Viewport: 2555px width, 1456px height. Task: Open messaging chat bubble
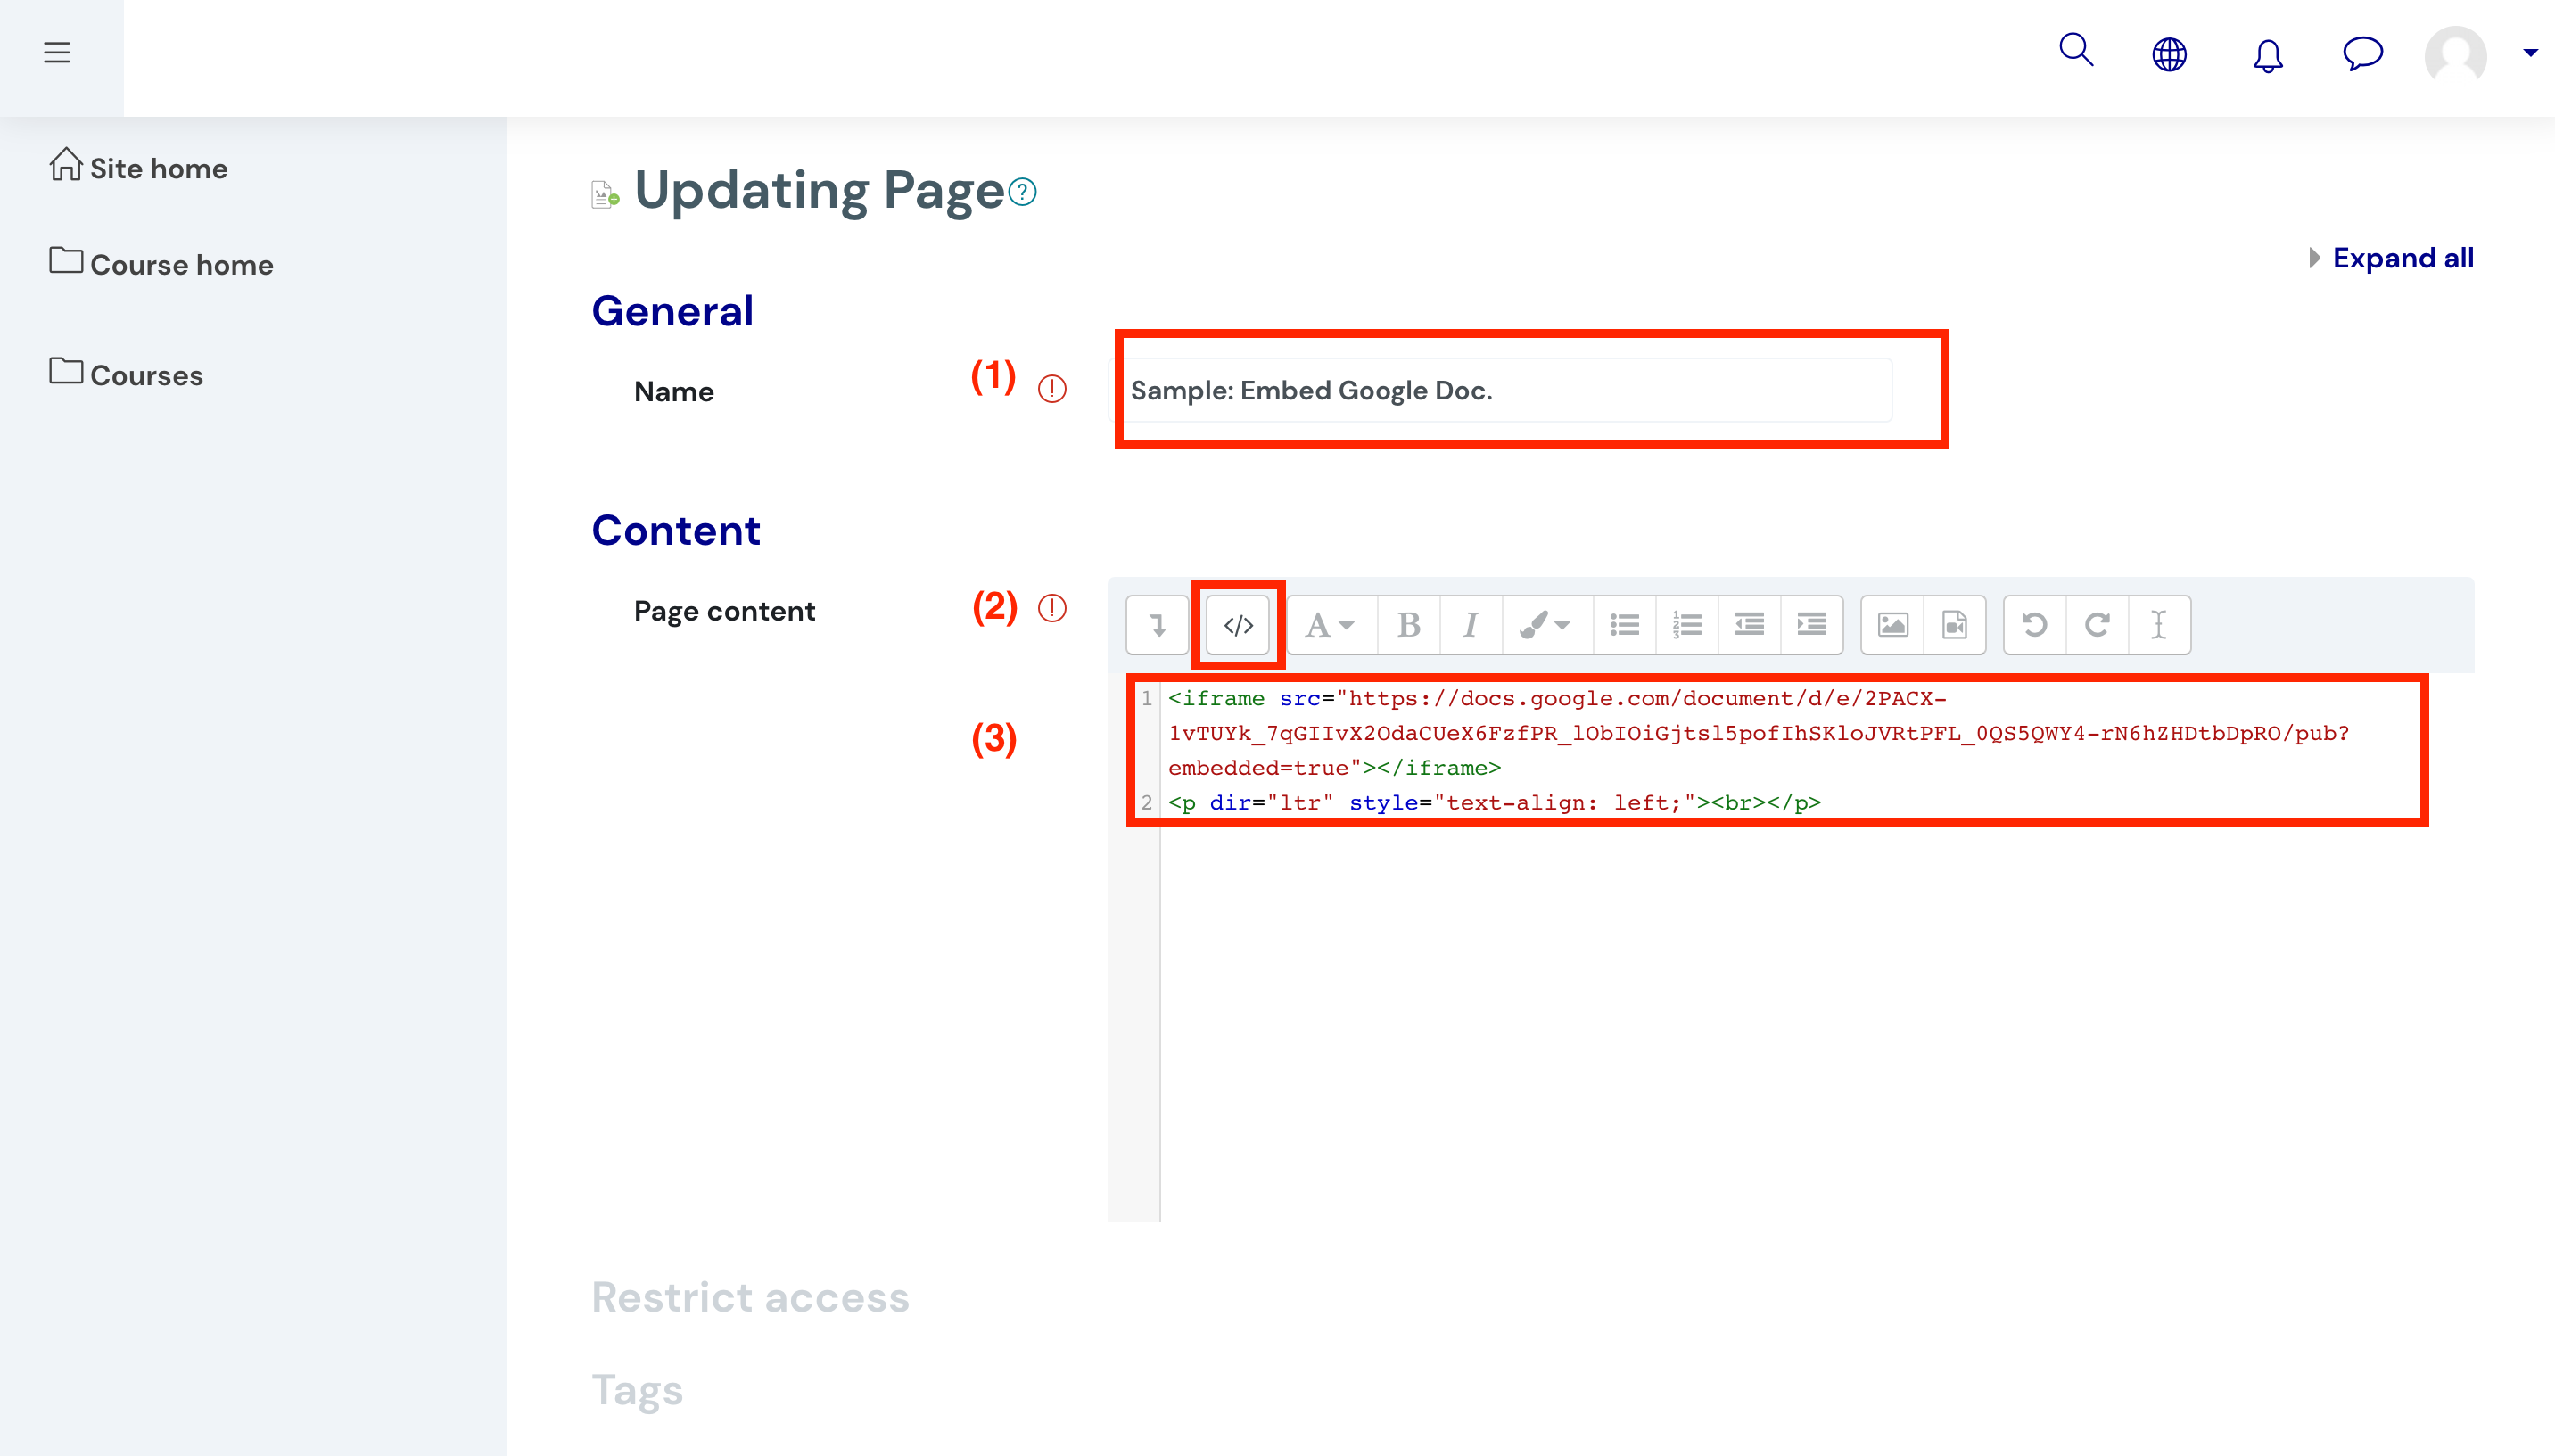click(x=2363, y=53)
